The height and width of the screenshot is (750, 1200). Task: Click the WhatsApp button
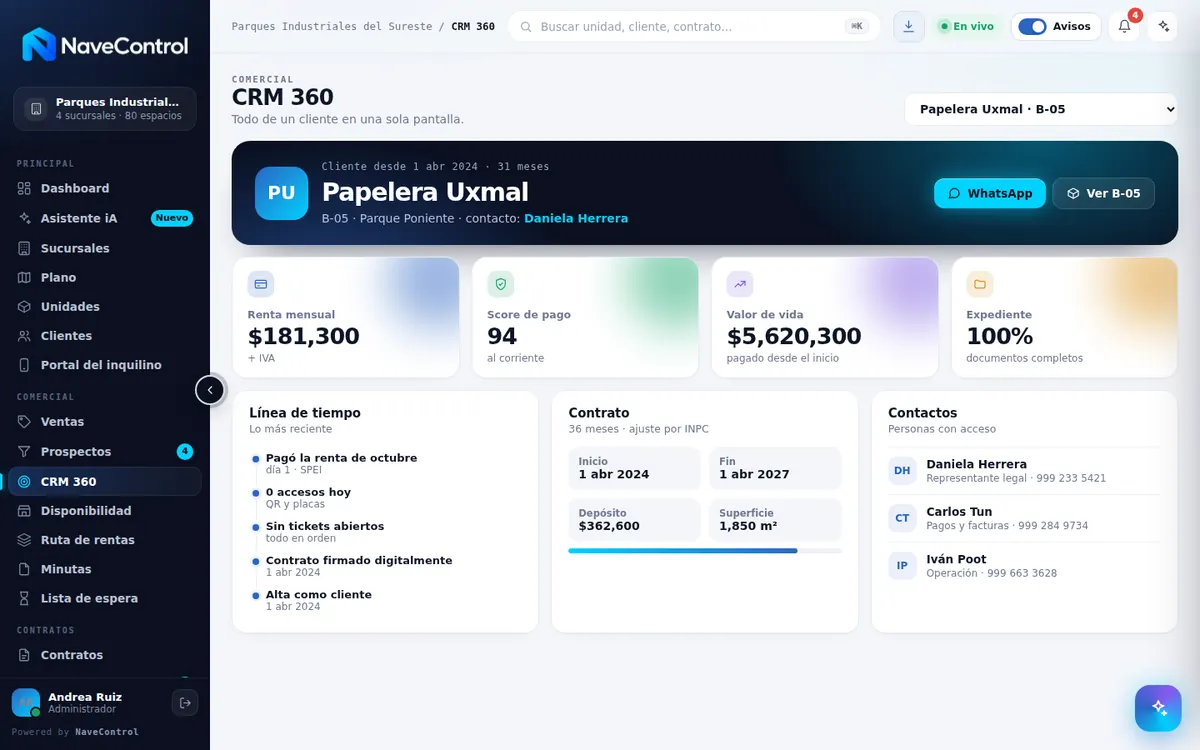[990, 193]
